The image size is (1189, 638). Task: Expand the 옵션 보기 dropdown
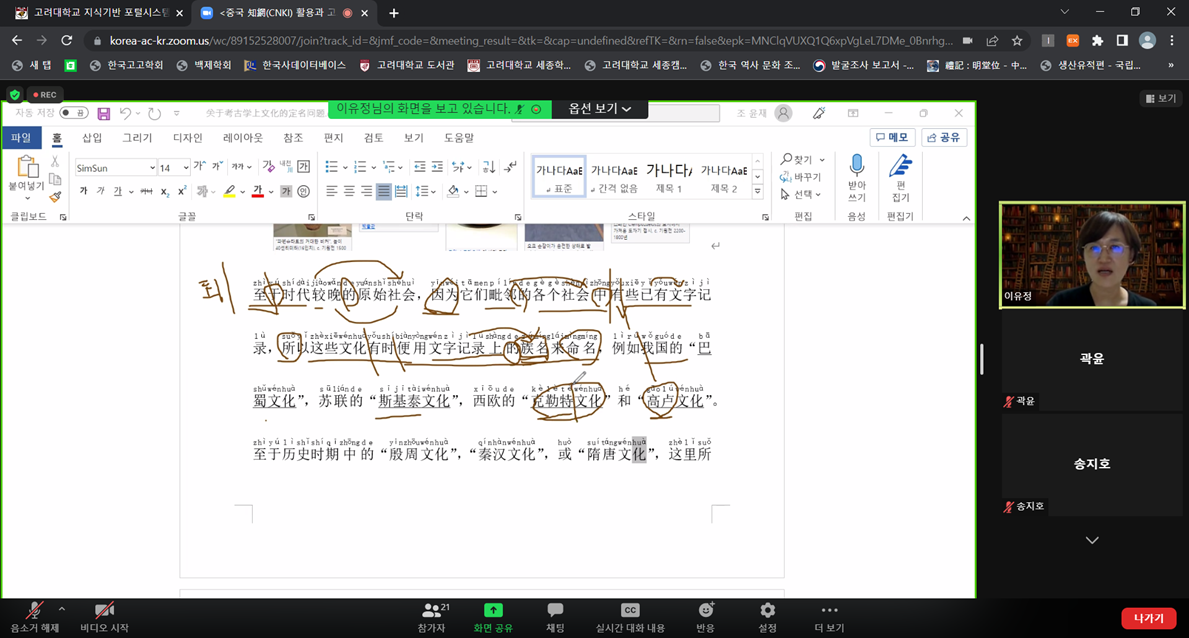[600, 109]
